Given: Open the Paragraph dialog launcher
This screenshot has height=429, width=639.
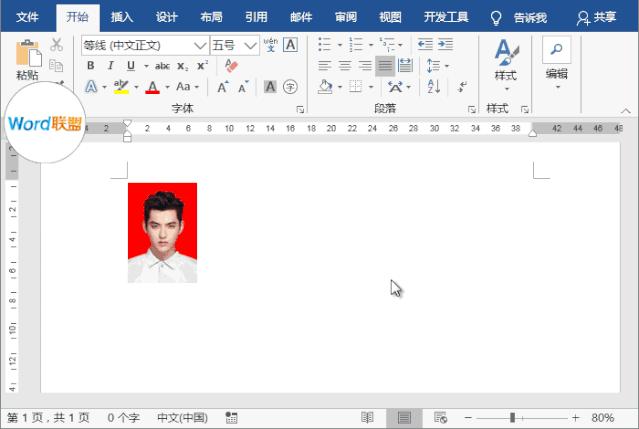Looking at the screenshot, I should 472,109.
